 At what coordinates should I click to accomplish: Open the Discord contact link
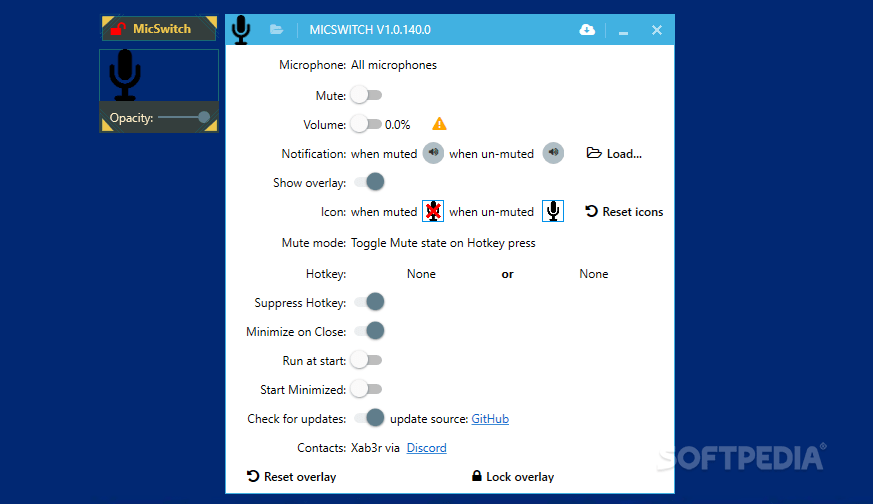point(426,448)
